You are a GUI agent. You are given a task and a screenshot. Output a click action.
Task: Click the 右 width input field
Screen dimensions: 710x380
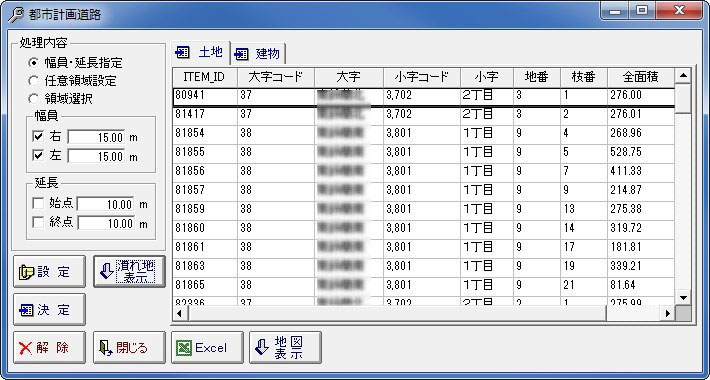(97, 137)
